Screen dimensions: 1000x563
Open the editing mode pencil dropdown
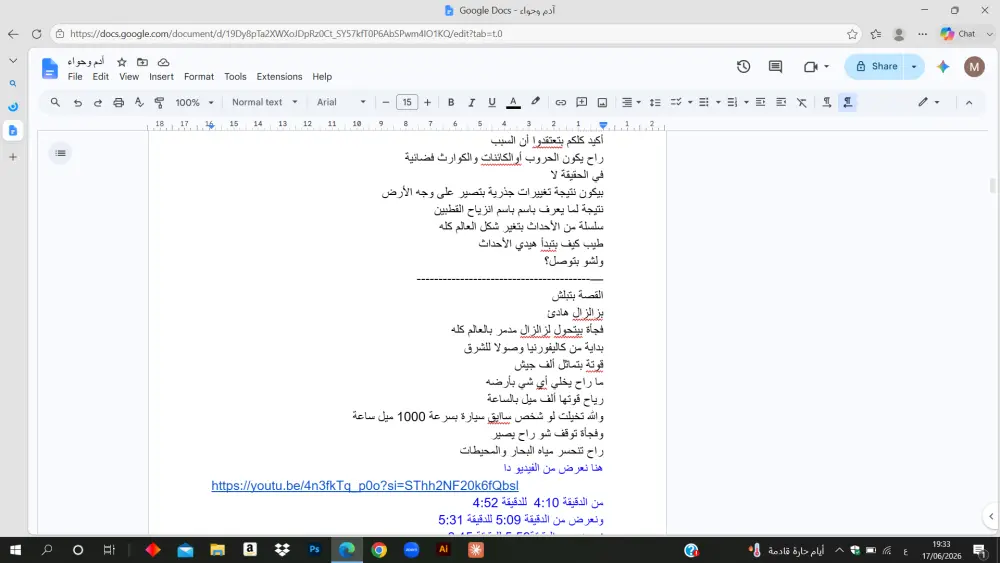(x=929, y=102)
